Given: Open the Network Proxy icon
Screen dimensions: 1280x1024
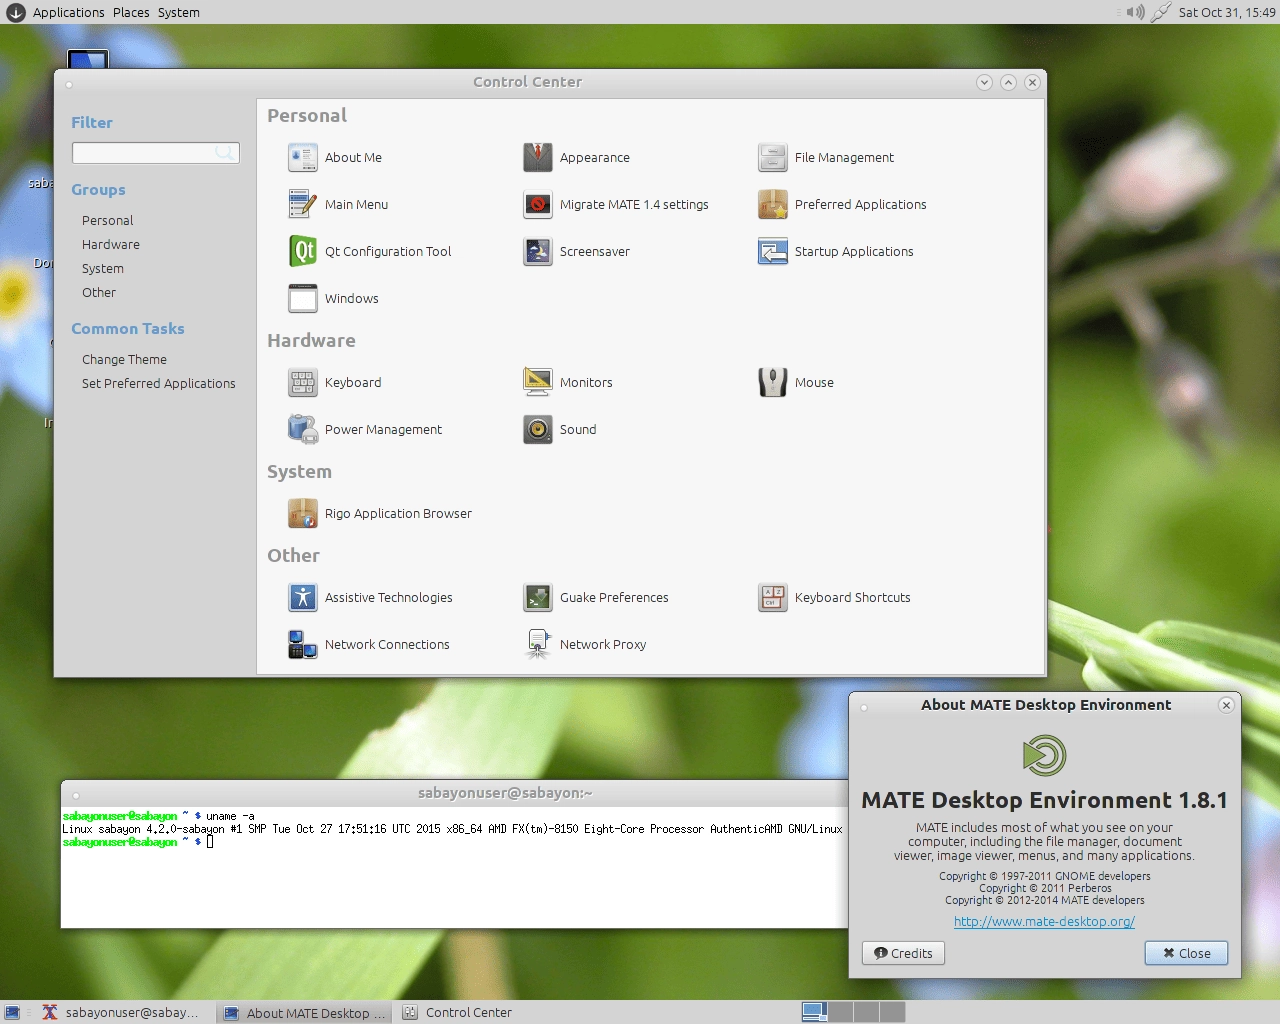Looking at the screenshot, I should pos(538,644).
